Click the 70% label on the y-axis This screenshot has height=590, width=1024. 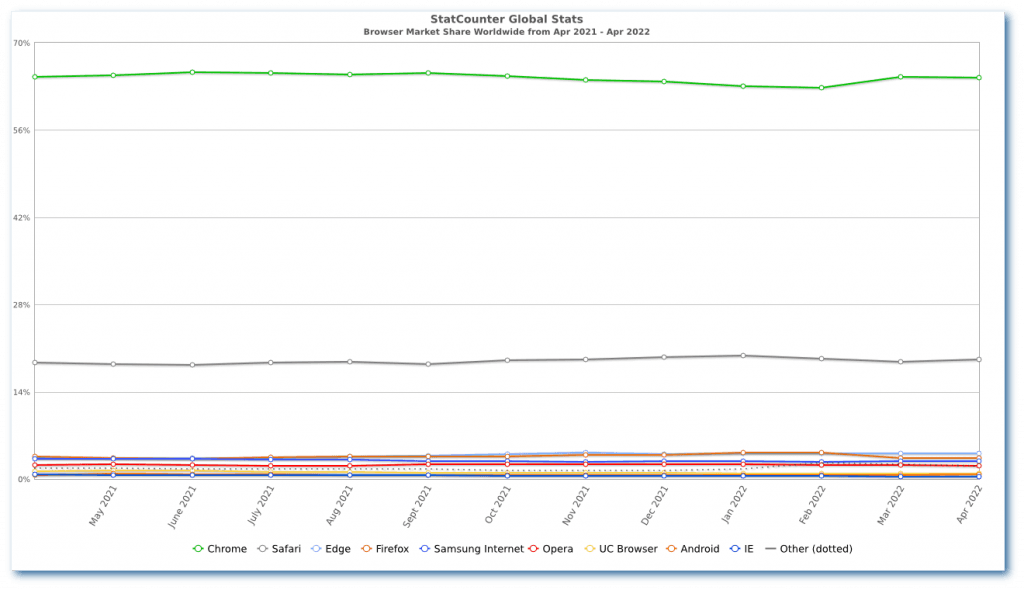point(20,42)
